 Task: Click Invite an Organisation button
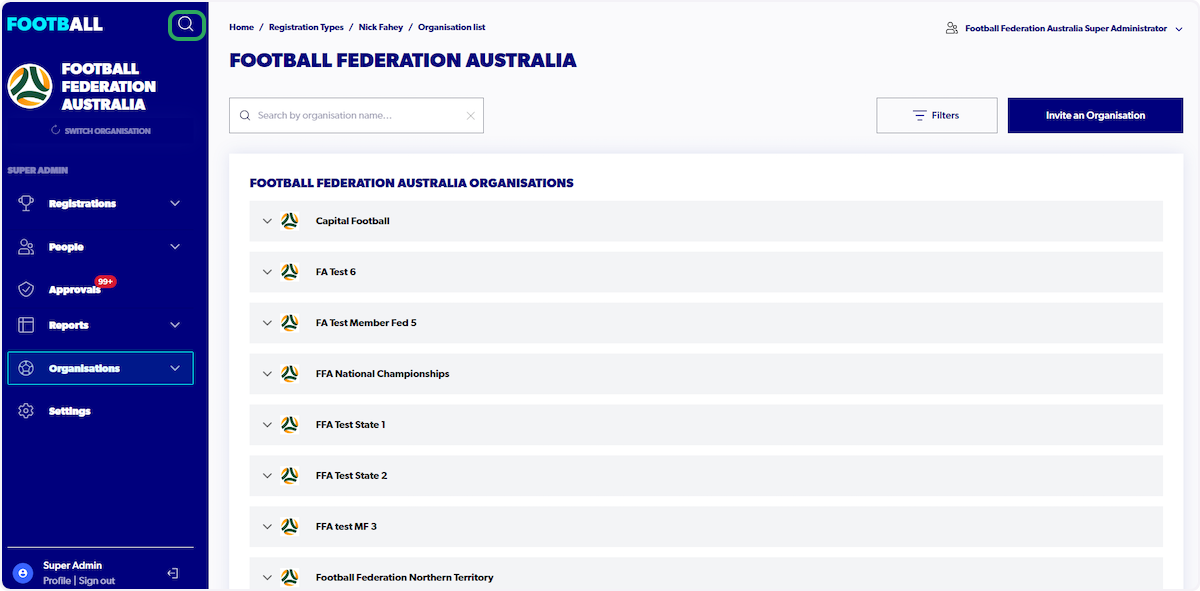click(x=1095, y=115)
